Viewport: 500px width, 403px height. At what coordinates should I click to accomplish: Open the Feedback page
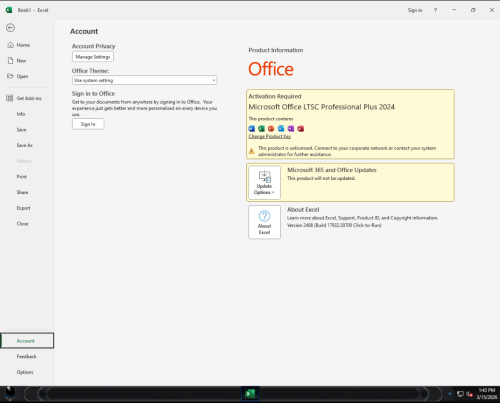pyautogui.click(x=26, y=356)
